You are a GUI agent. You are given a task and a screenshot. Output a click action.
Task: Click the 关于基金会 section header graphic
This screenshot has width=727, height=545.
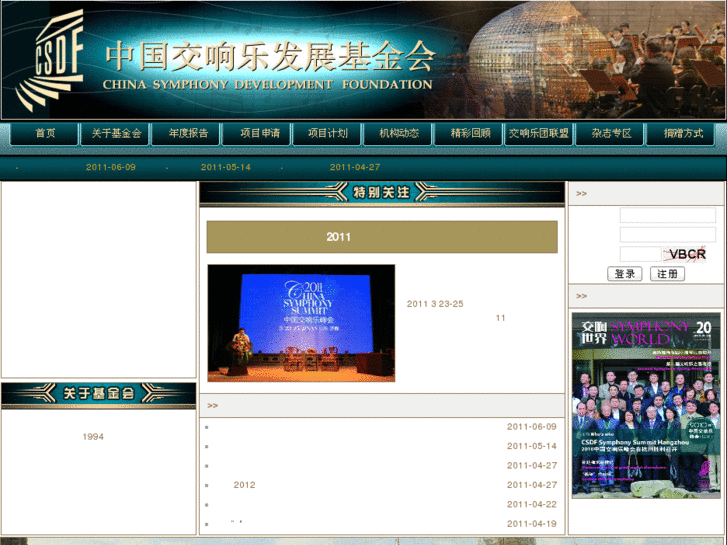[99, 394]
